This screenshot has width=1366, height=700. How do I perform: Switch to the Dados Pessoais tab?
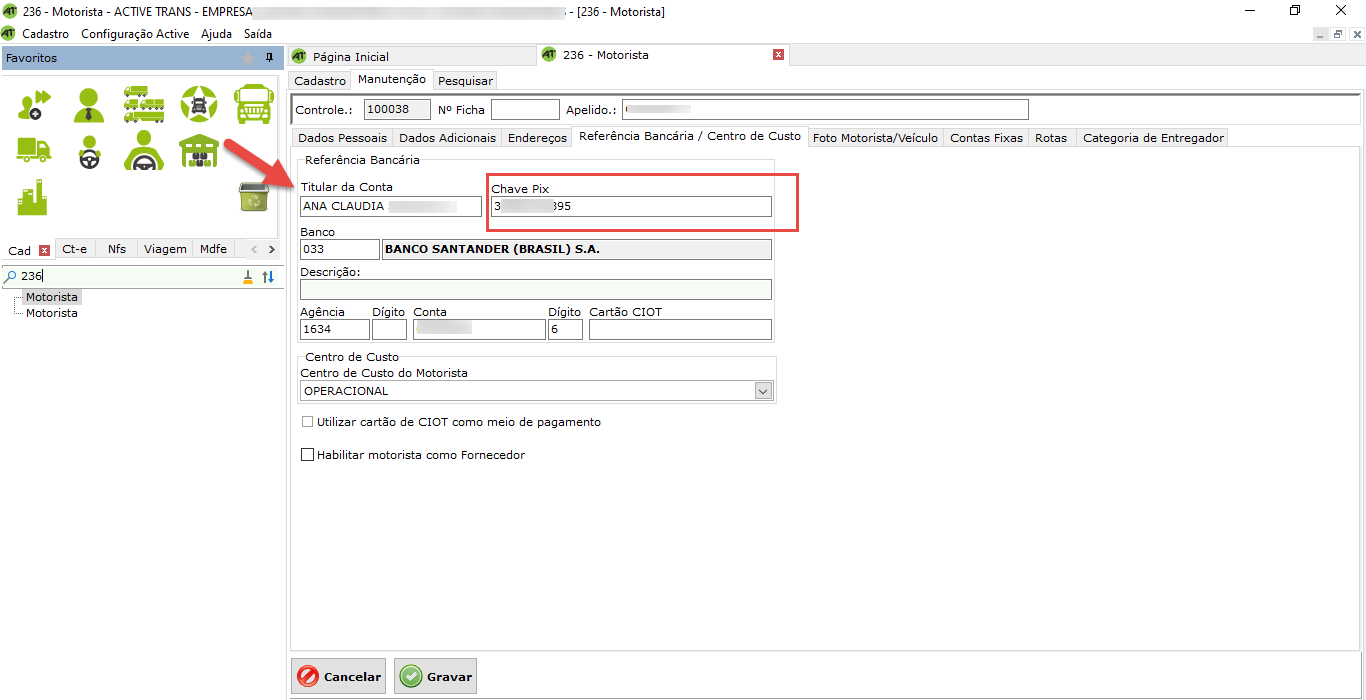coord(342,138)
